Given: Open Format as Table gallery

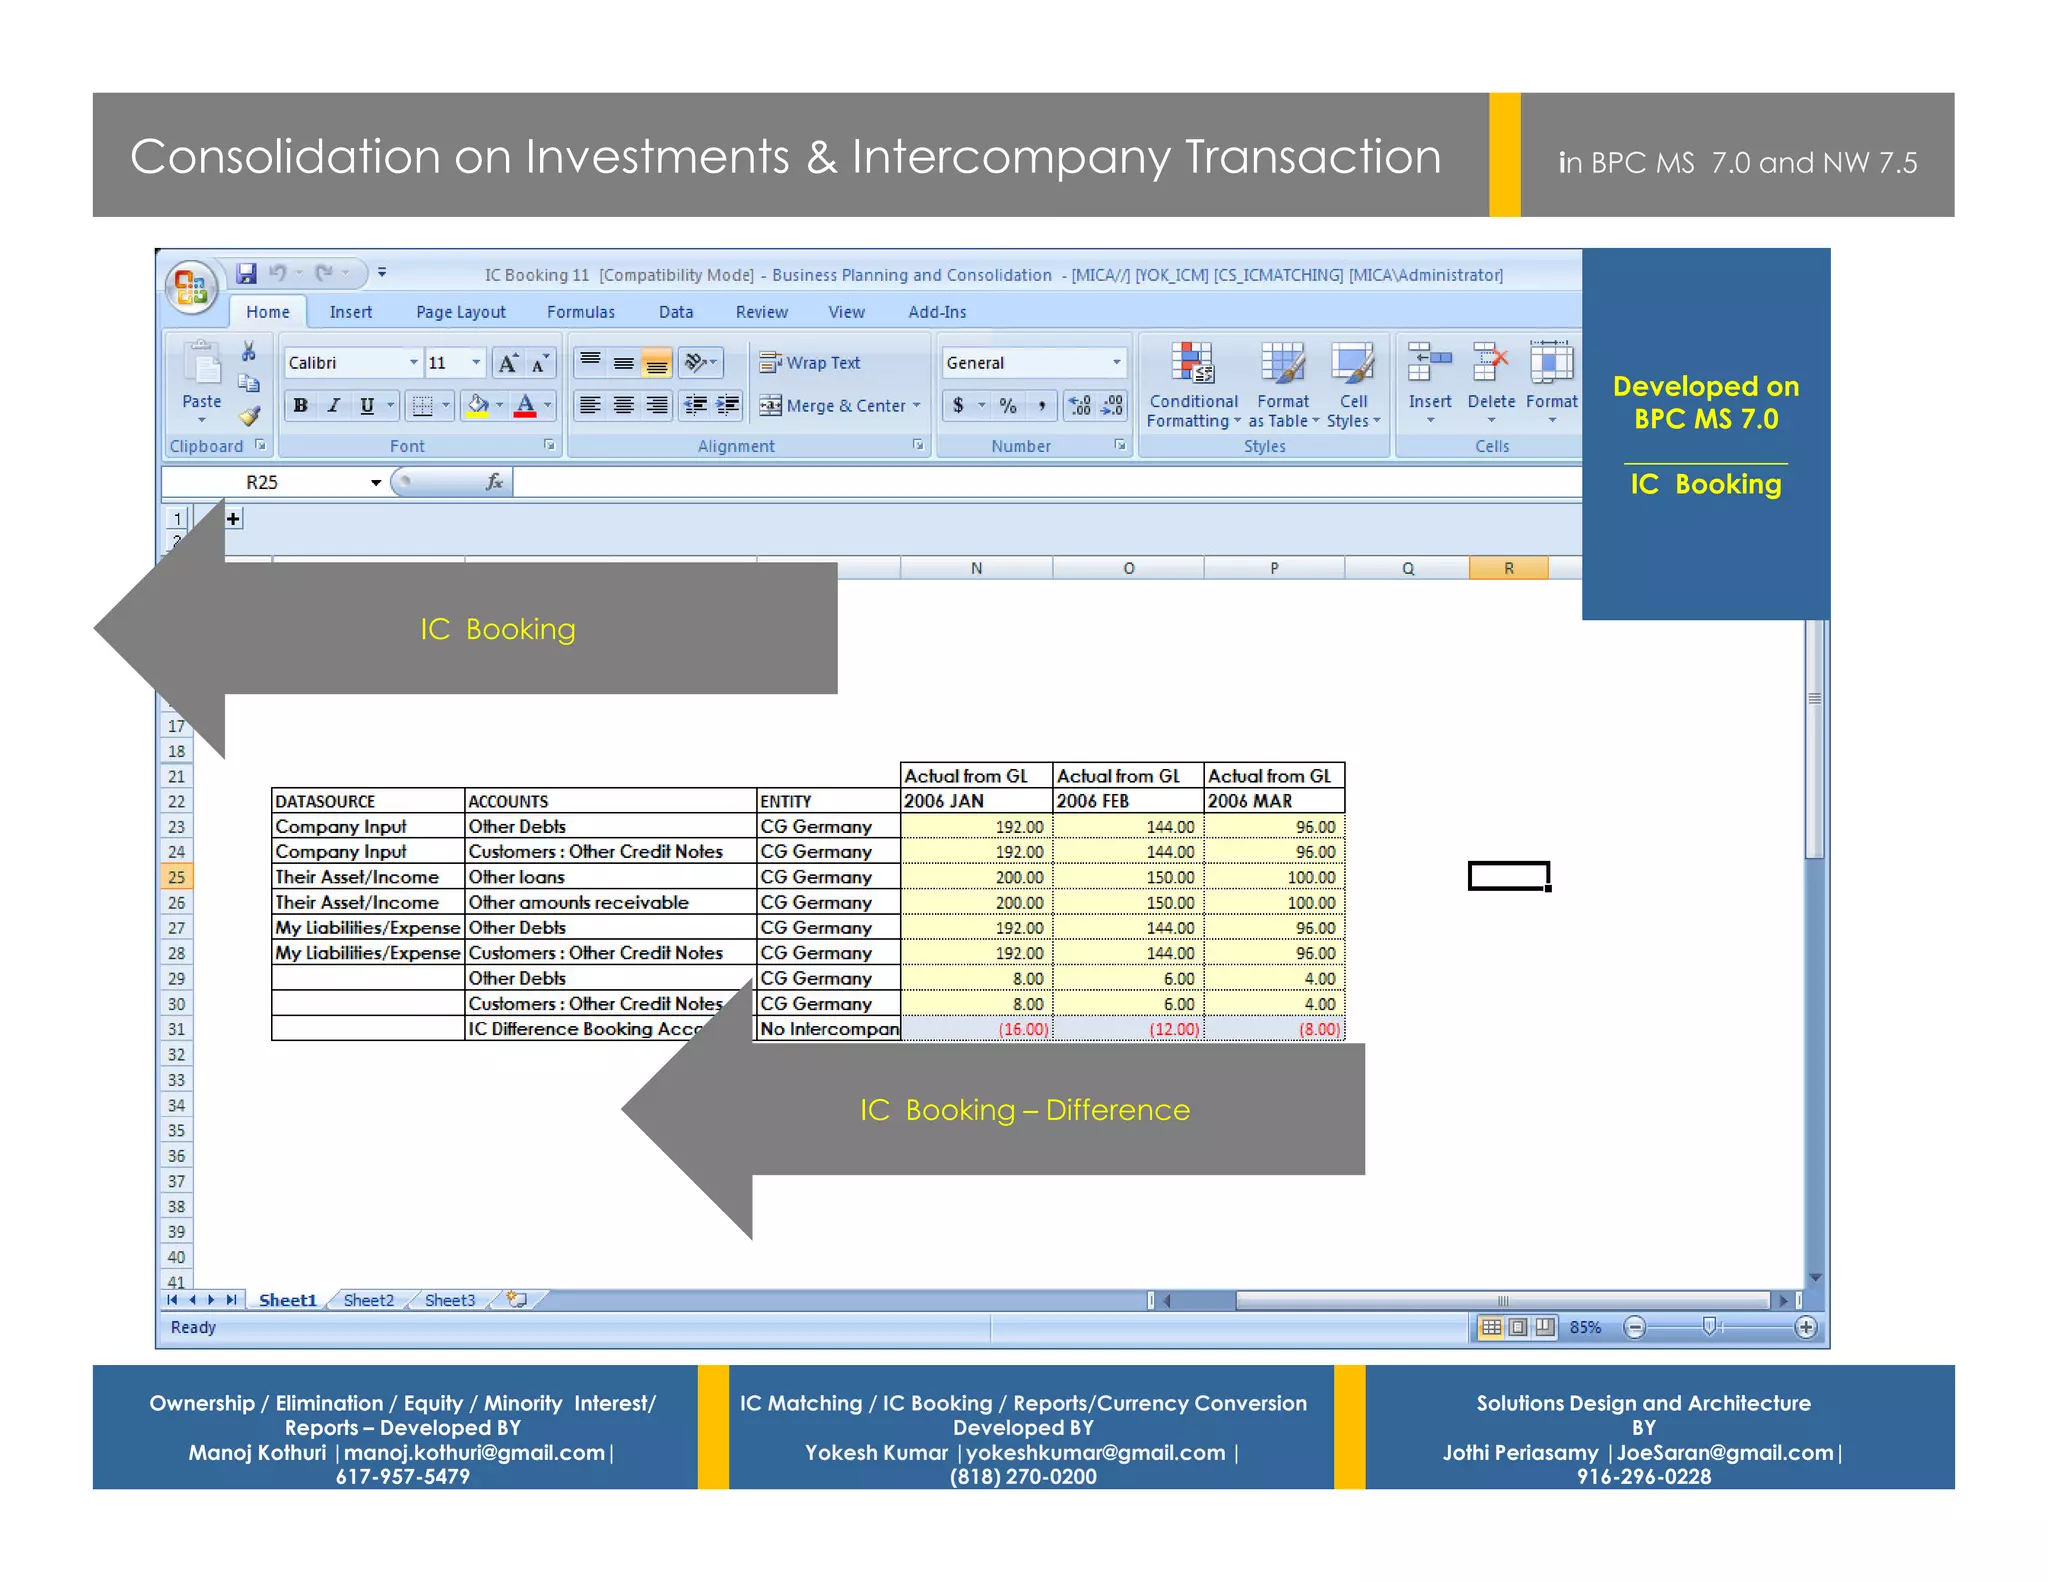Looking at the screenshot, I should tap(1283, 385).
